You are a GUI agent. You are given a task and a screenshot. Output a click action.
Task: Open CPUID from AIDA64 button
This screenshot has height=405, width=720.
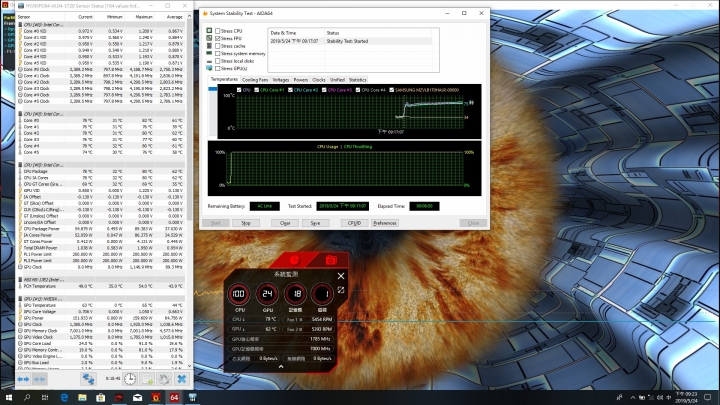click(354, 223)
